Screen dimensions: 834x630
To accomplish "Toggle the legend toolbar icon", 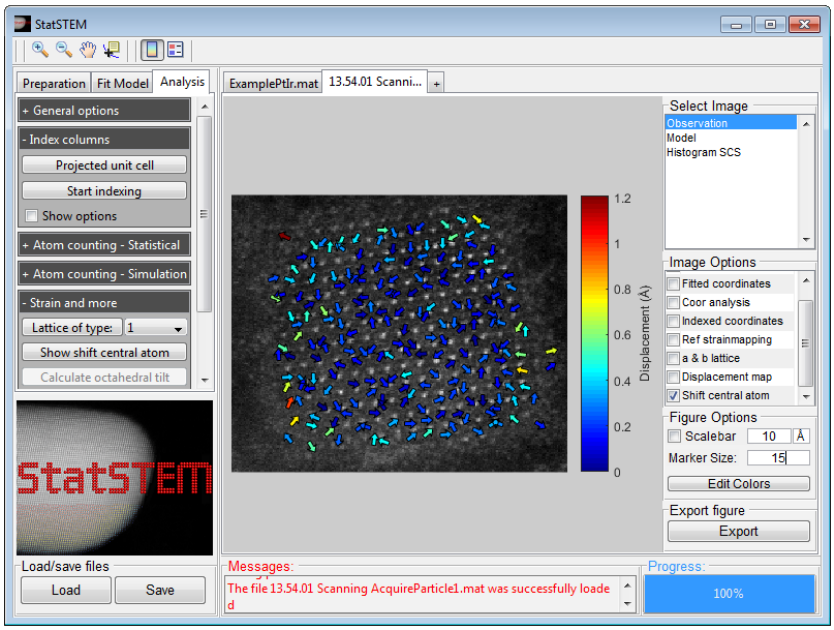I will coord(175,49).
